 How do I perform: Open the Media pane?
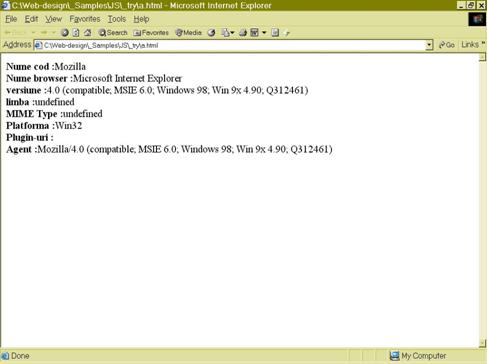pos(189,33)
